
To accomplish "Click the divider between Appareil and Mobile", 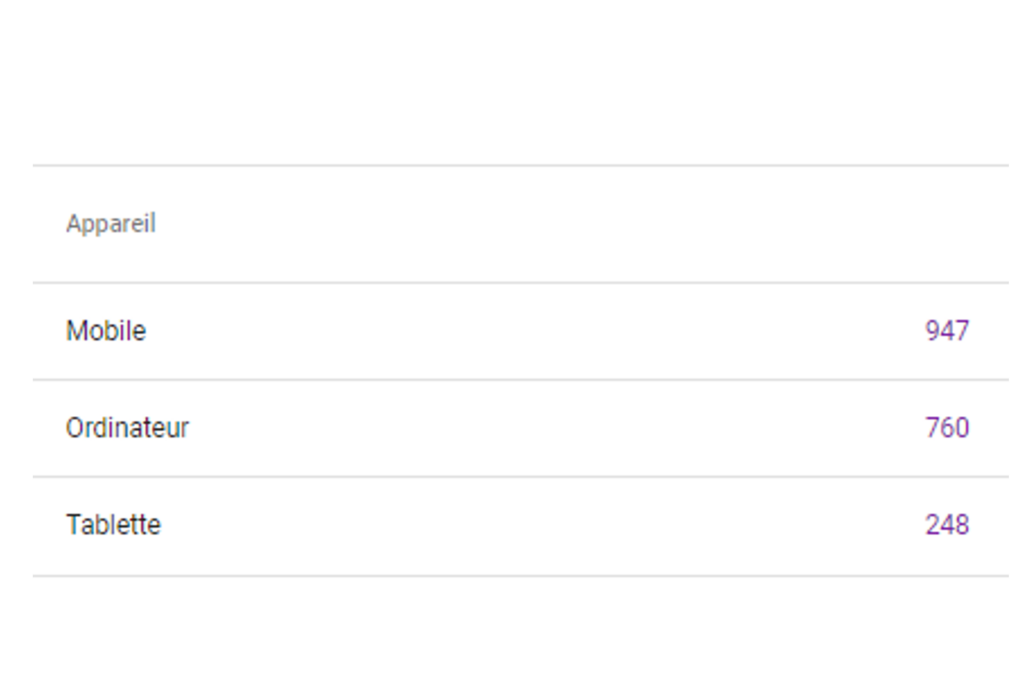I will pyautogui.click(x=520, y=282).
